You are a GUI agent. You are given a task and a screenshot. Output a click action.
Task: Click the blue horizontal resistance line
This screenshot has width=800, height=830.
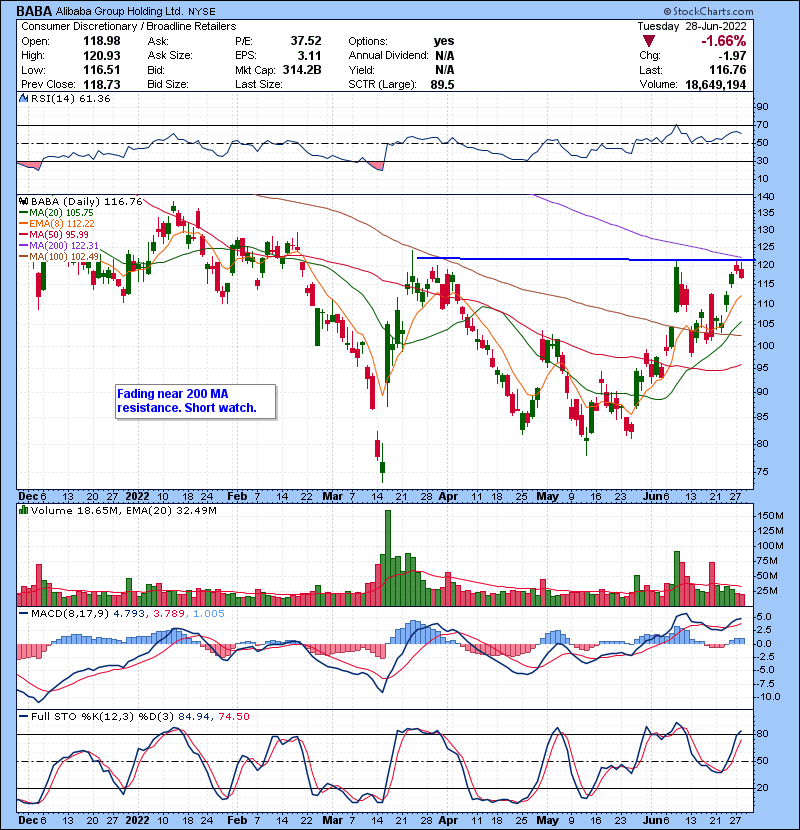pos(585,259)
